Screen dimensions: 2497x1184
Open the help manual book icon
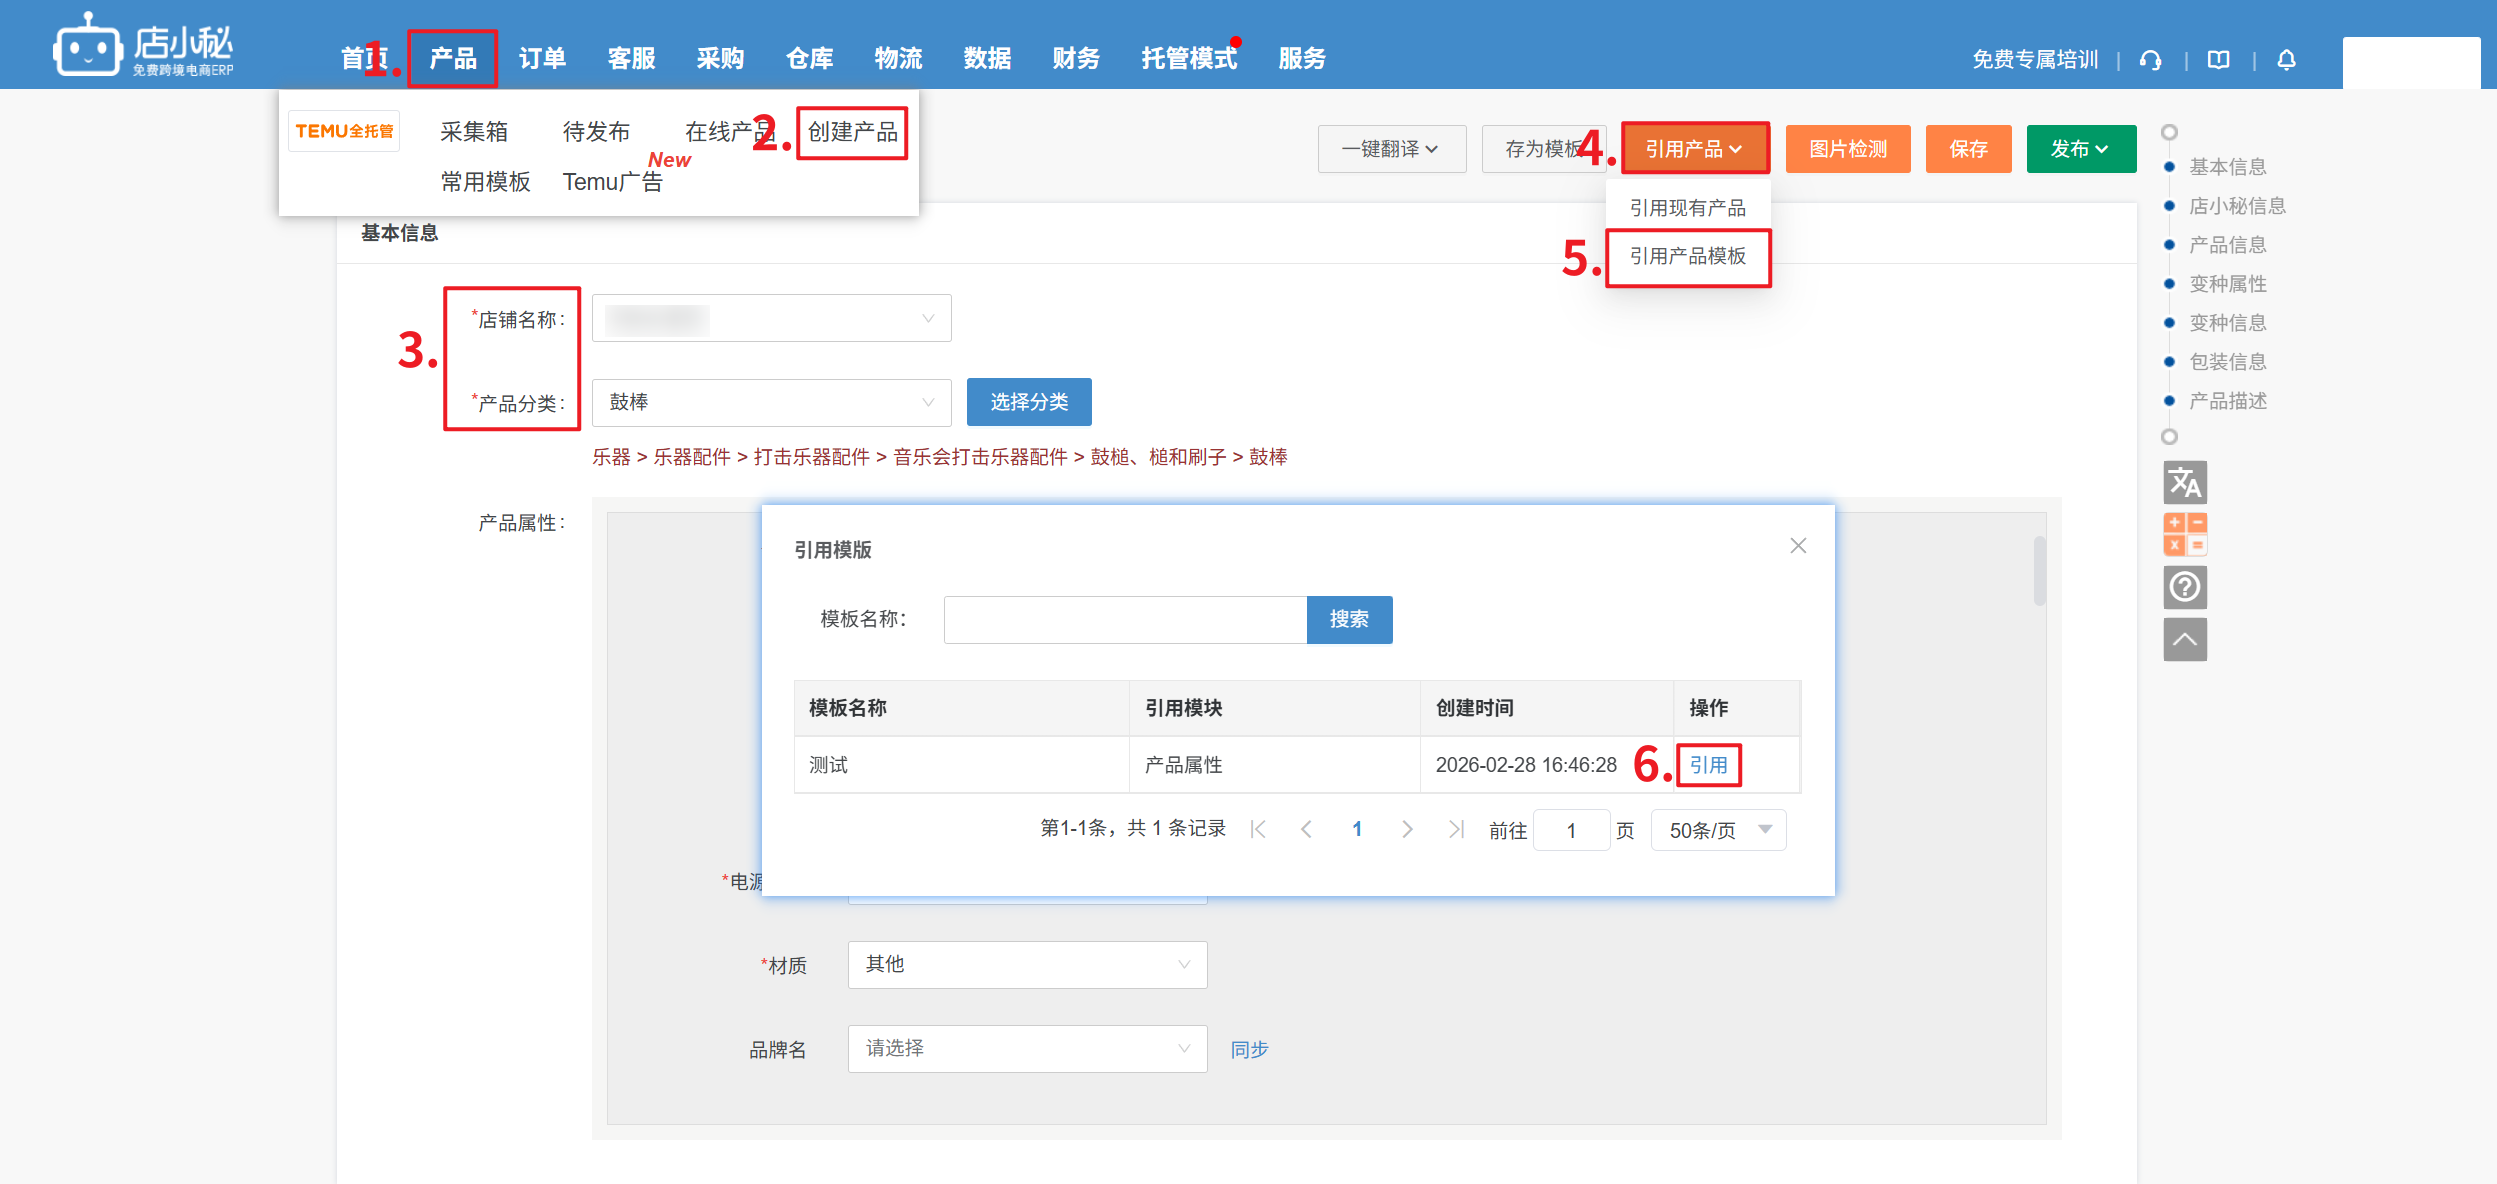click(x=2218, y=60)
